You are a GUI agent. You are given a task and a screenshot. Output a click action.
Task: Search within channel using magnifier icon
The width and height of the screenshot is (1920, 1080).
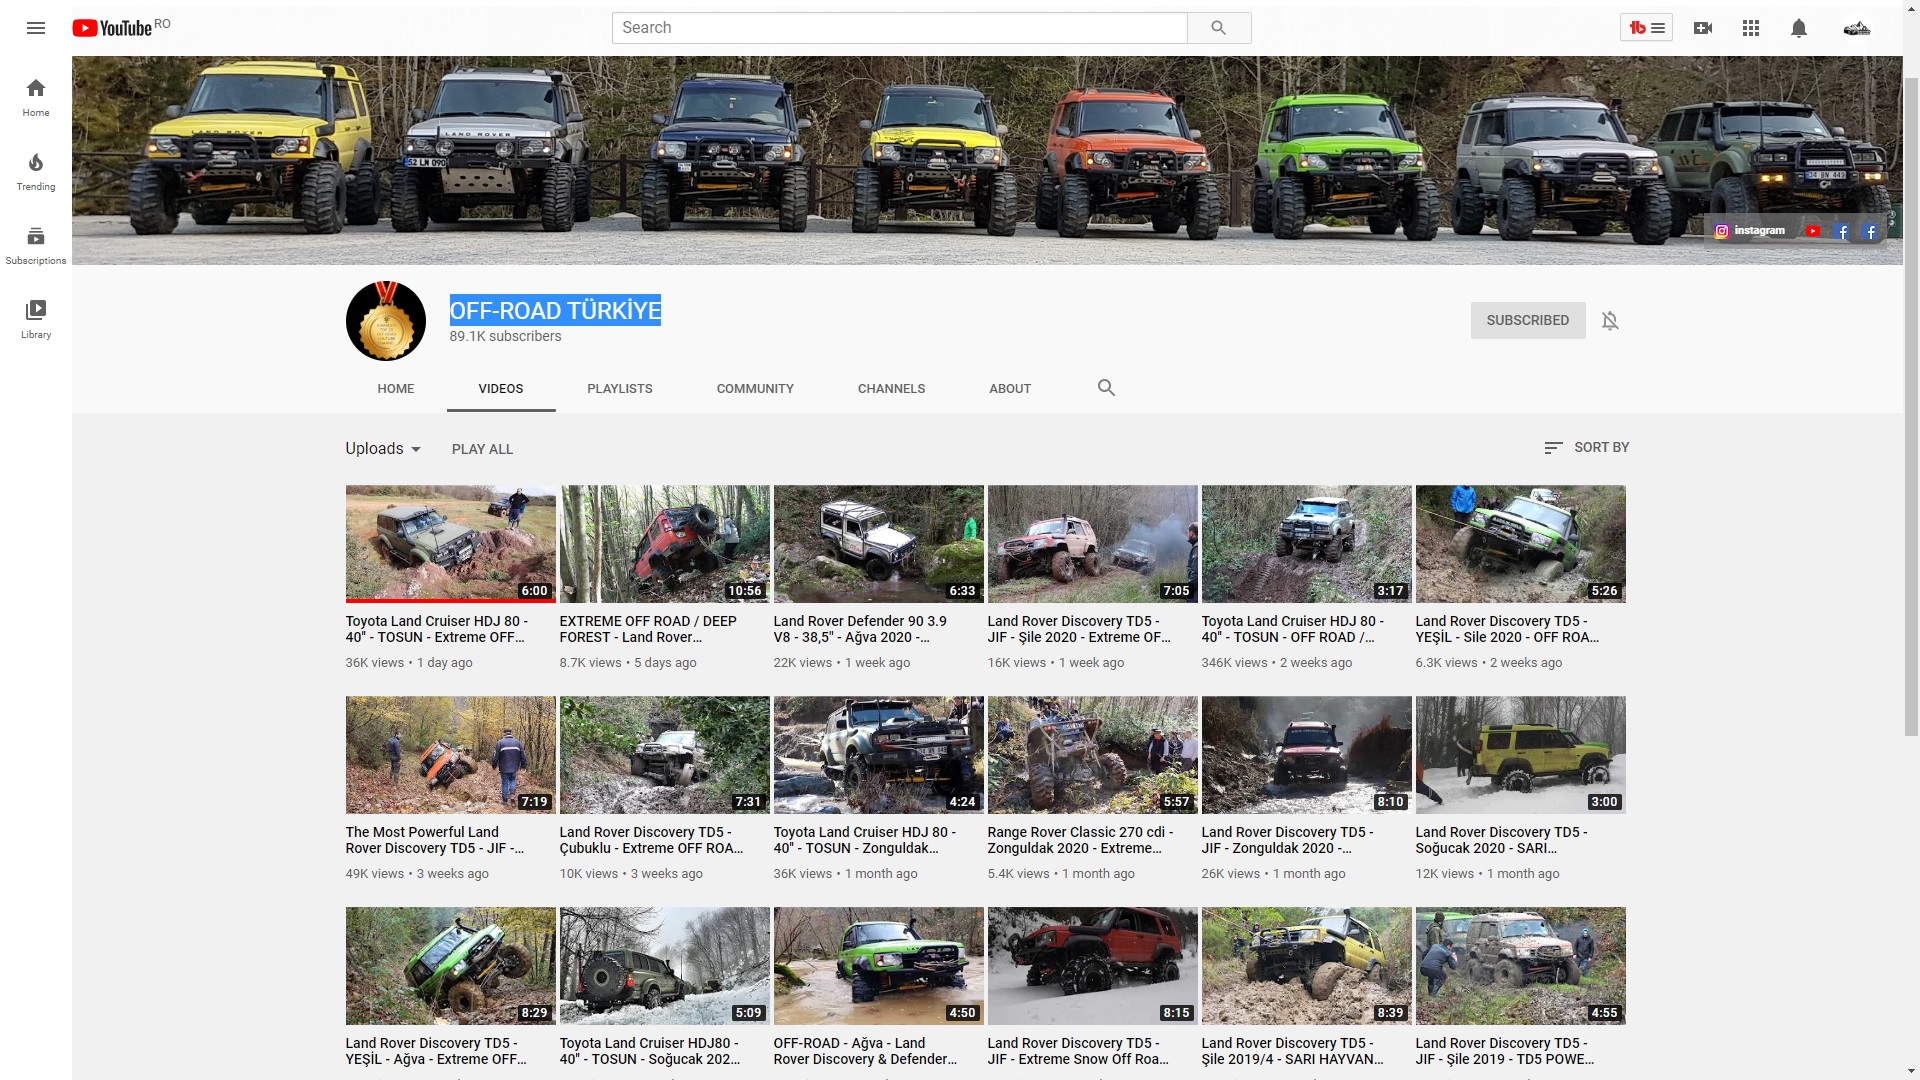pyautogui.click(x=1106, y=388)
